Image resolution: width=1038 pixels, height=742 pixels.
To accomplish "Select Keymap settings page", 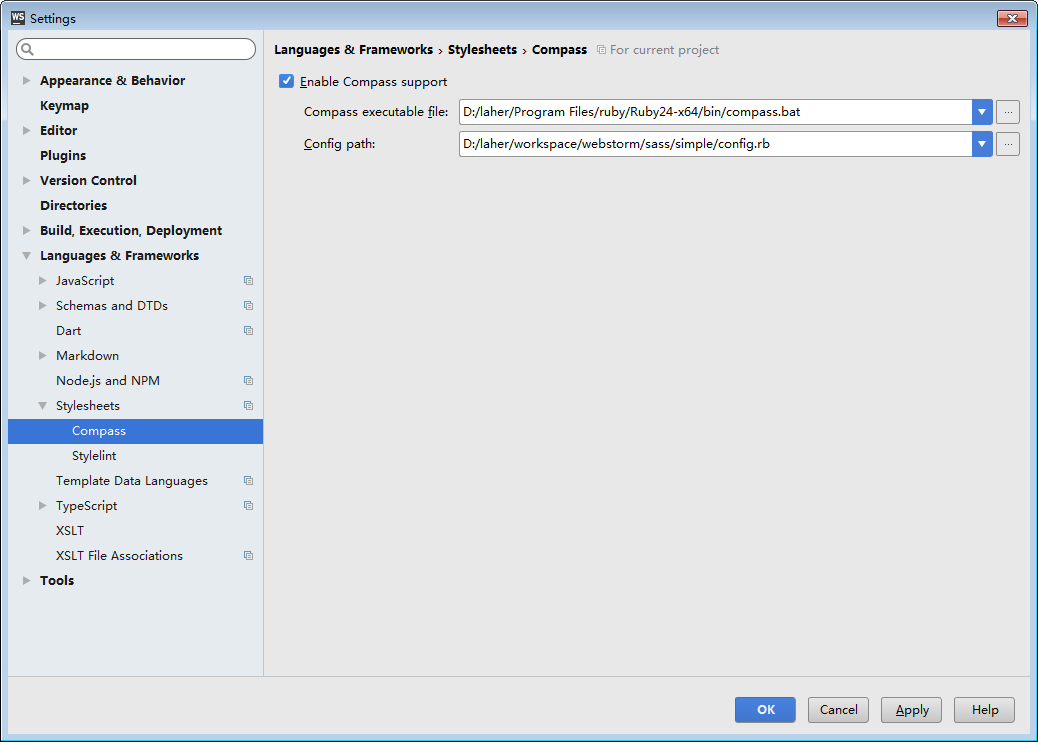I will (x=64, y=106).
